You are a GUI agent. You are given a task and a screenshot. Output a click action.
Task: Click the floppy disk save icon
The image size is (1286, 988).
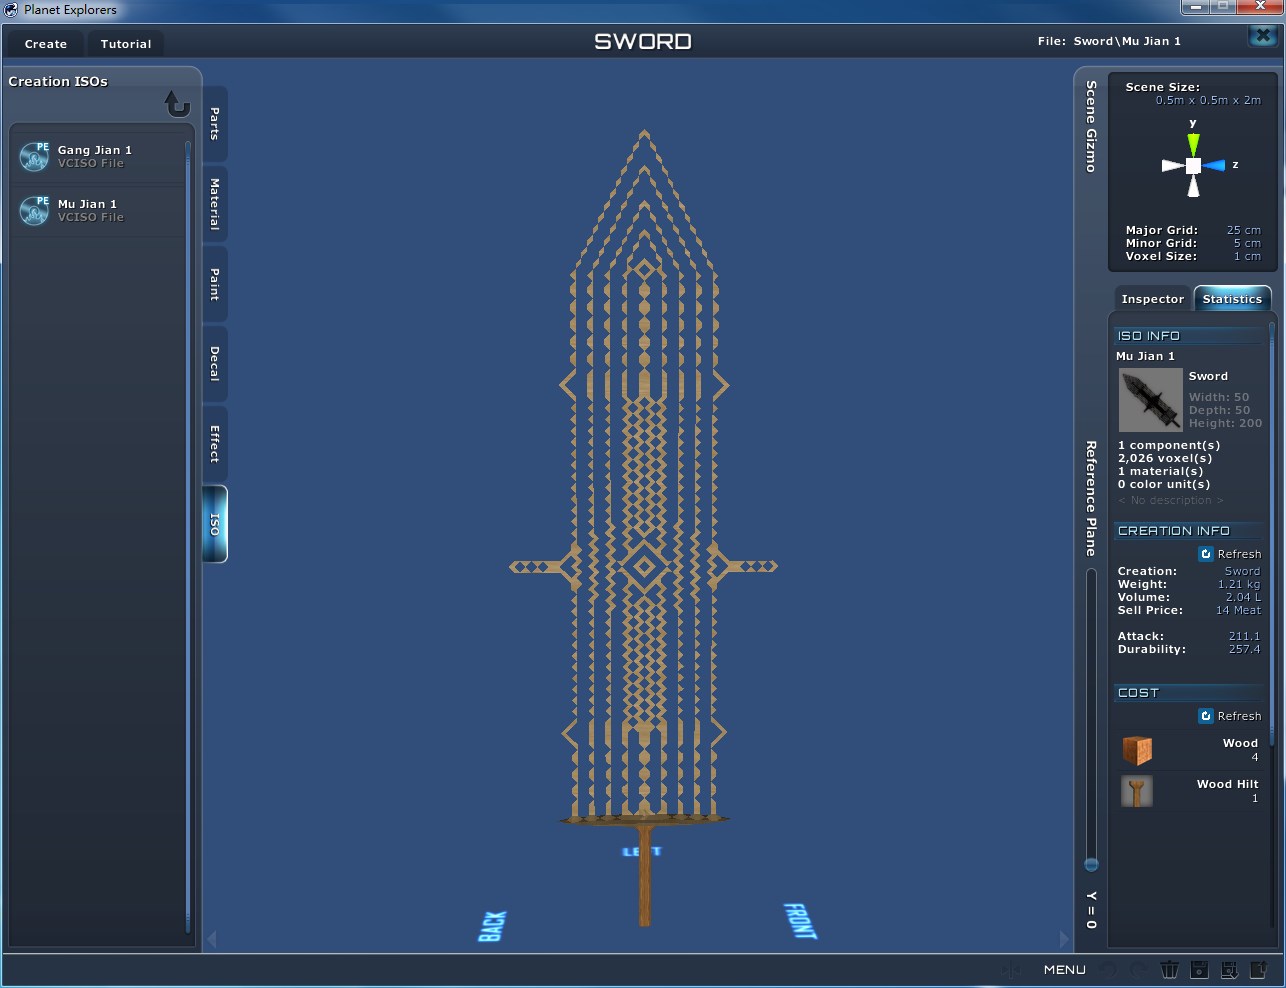click(1199, 969)
